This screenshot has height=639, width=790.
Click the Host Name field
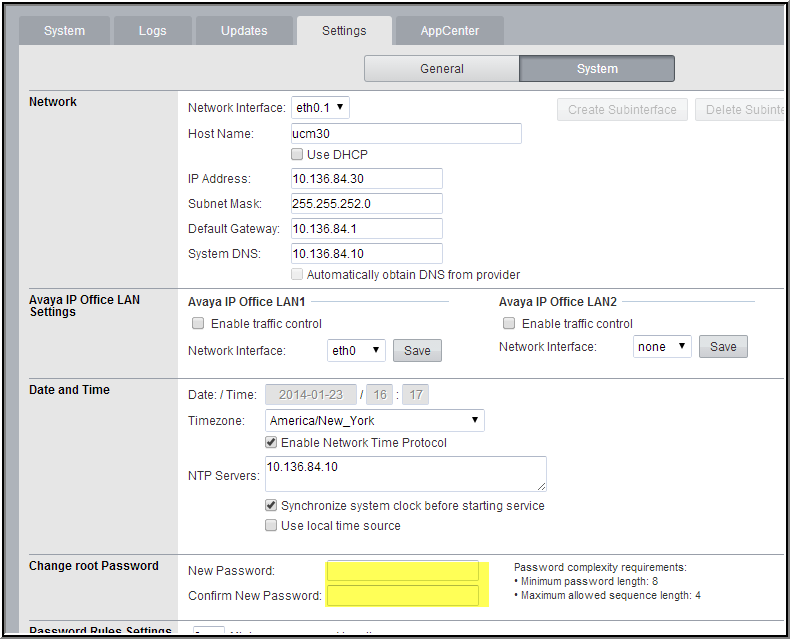click(406, 134)
